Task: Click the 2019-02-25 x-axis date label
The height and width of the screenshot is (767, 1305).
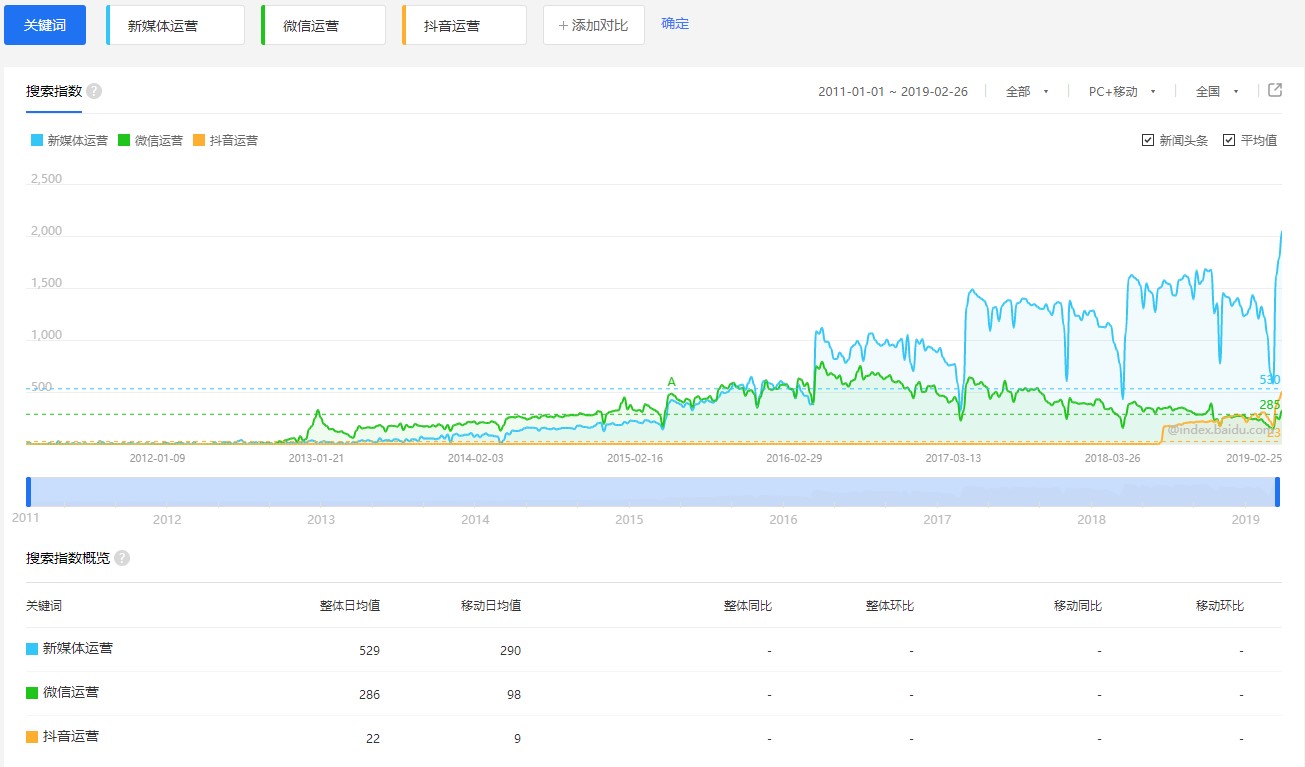Action: [1255, 458]
